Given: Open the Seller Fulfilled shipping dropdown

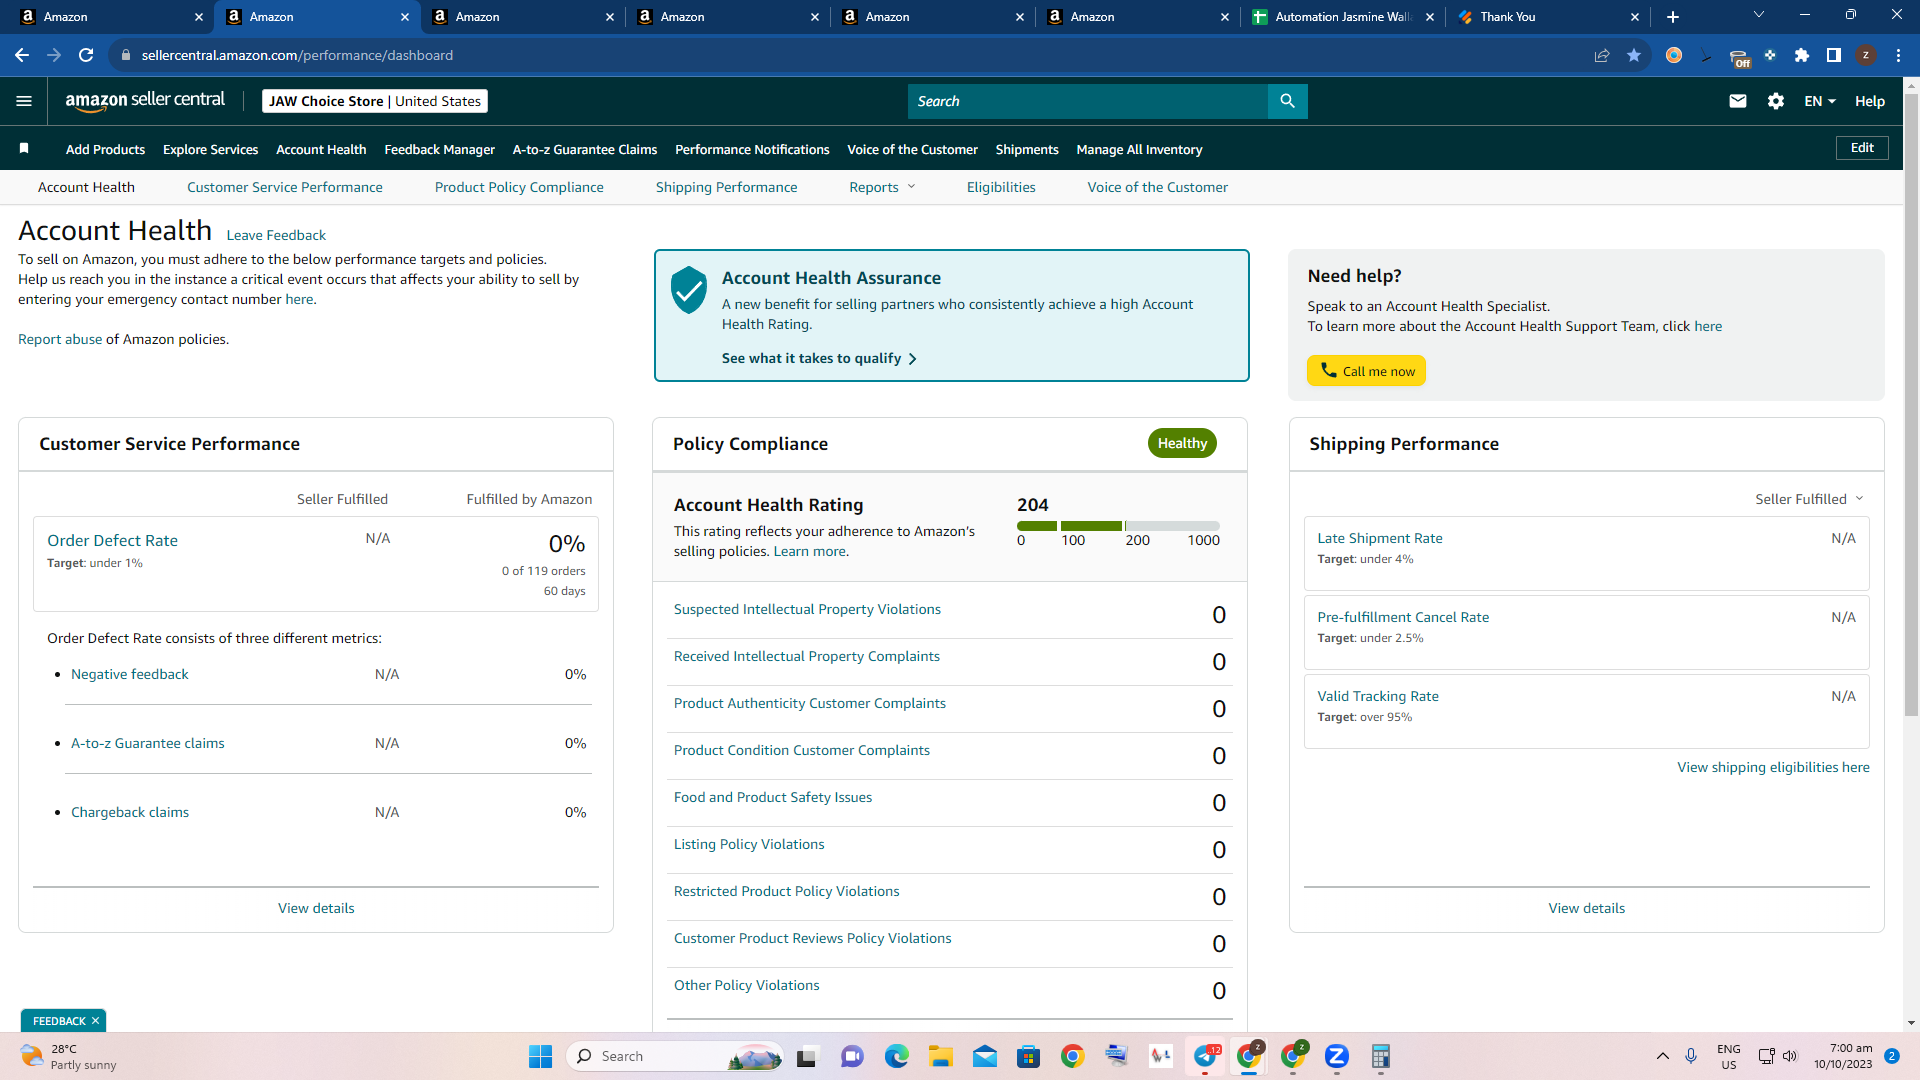Looking at the screenshot, I should click(x=1809, y=499).
